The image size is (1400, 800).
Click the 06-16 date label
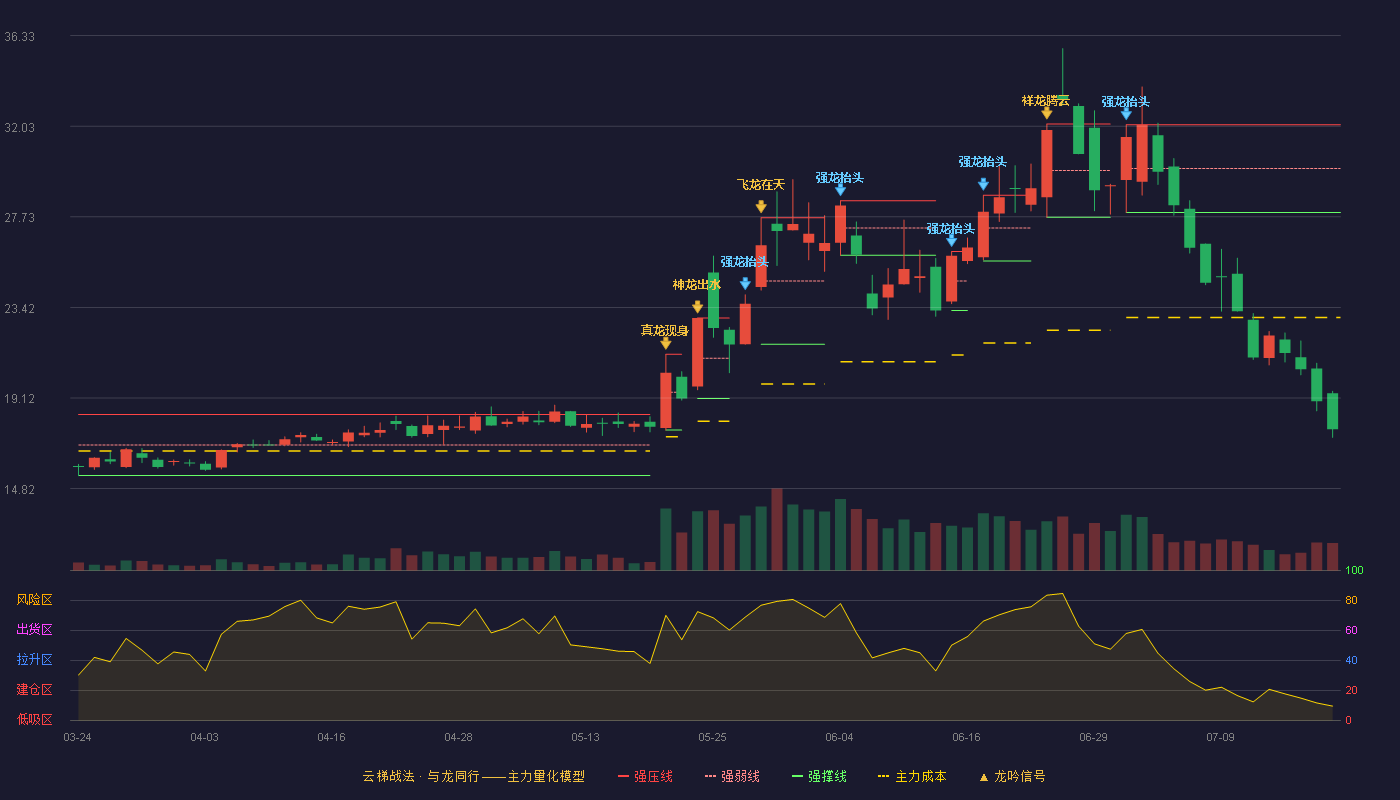click(966, 737)
